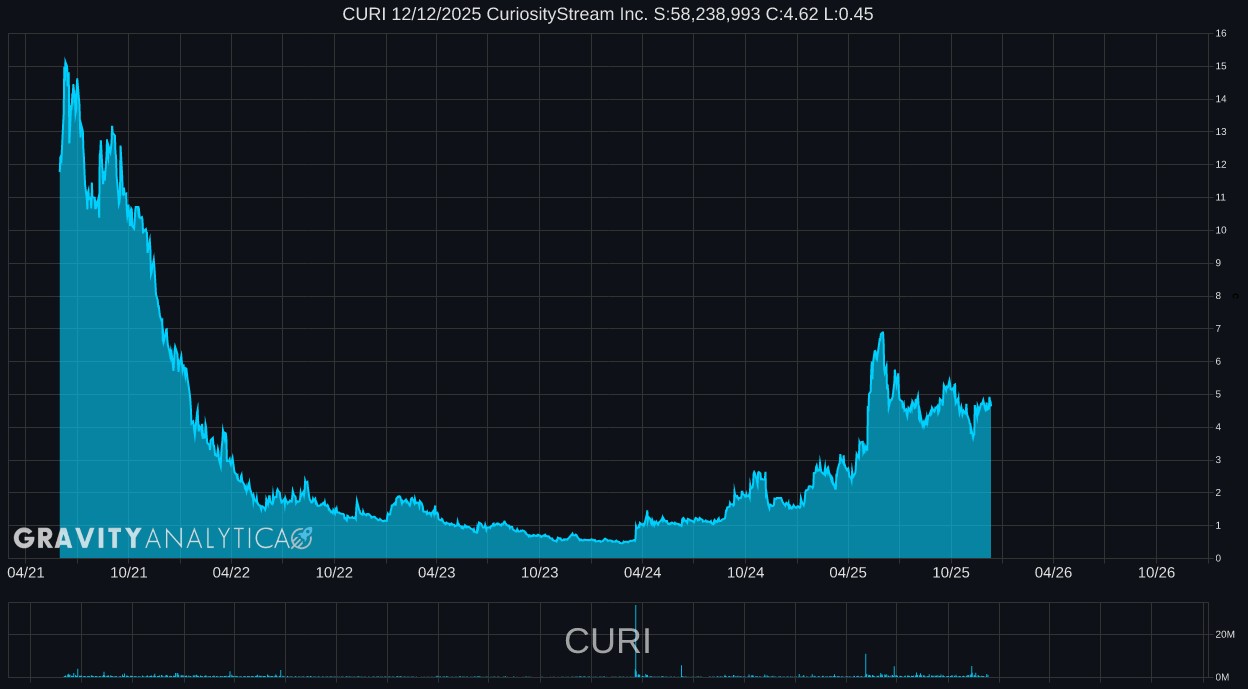Click the 20M label on volume axis
1248x689 pixels.
(x=1222, y=635)
